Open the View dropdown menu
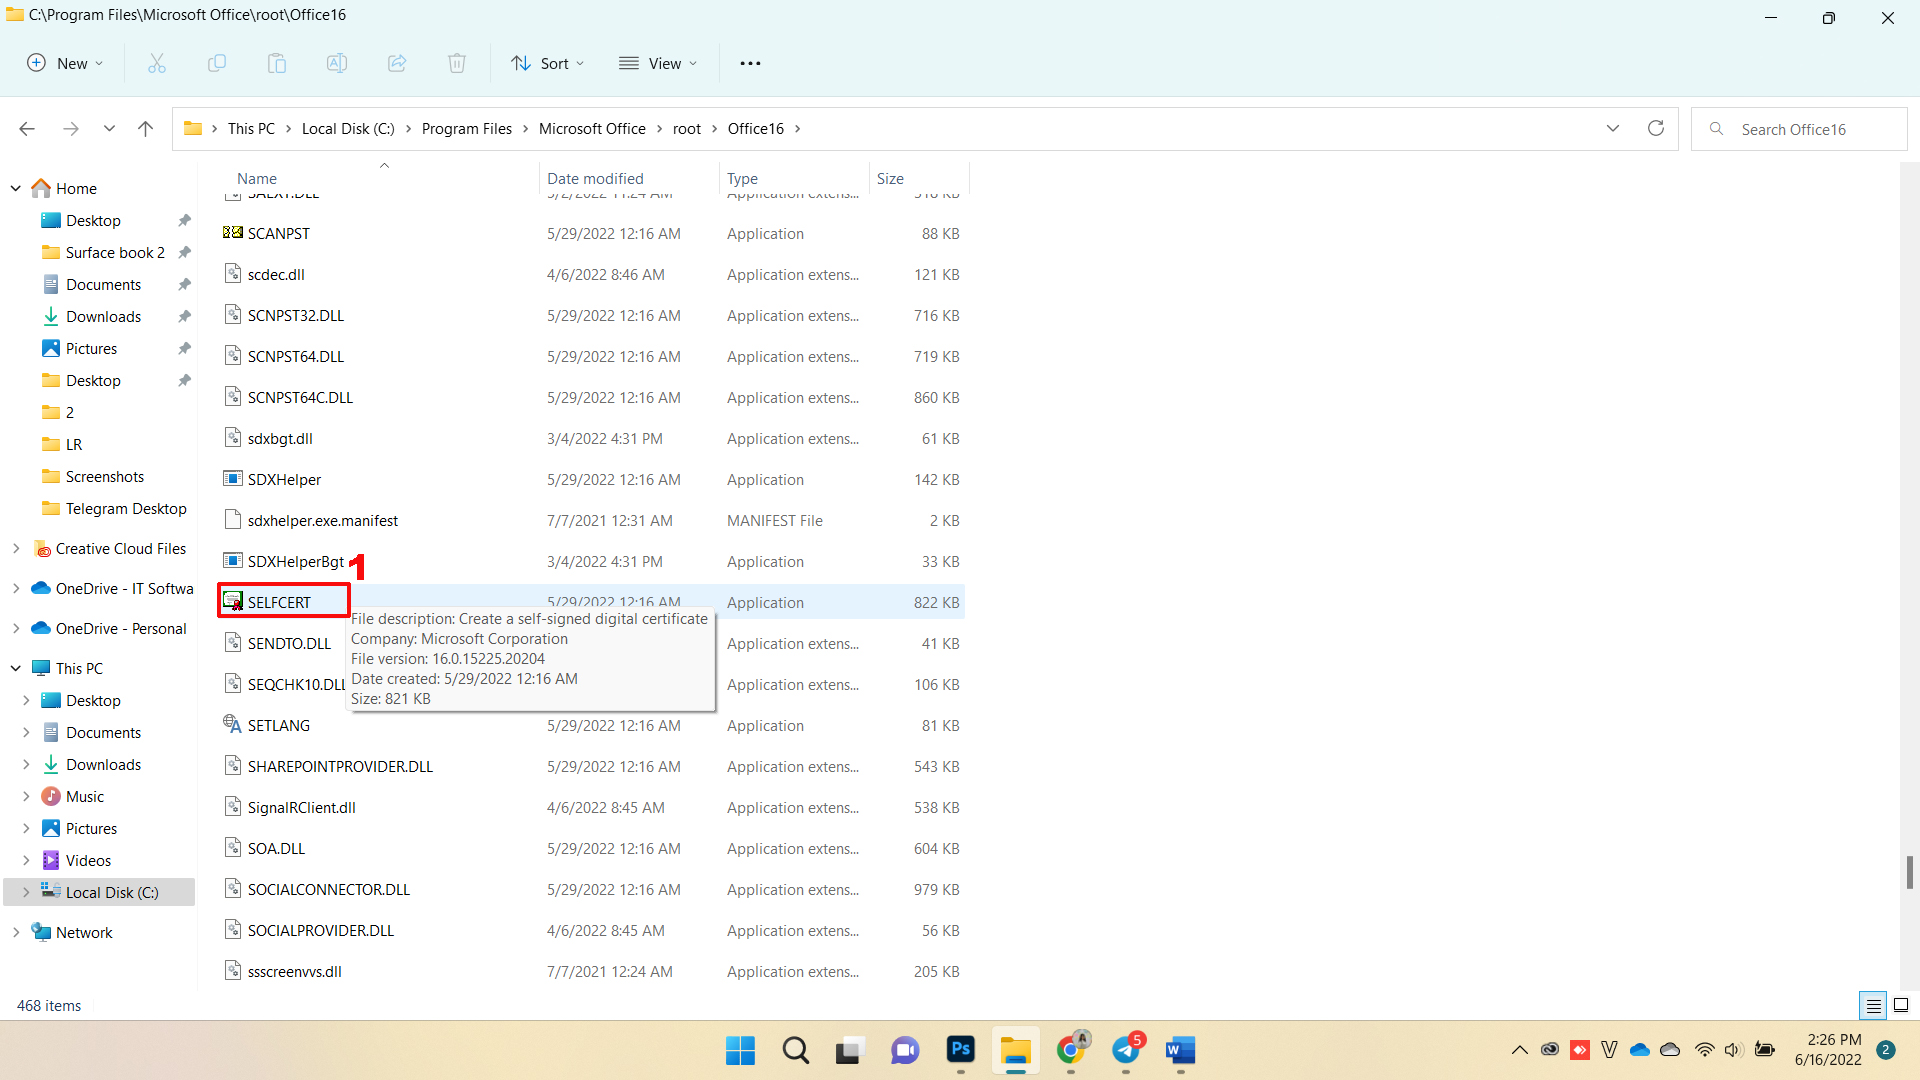 (658, 63)
